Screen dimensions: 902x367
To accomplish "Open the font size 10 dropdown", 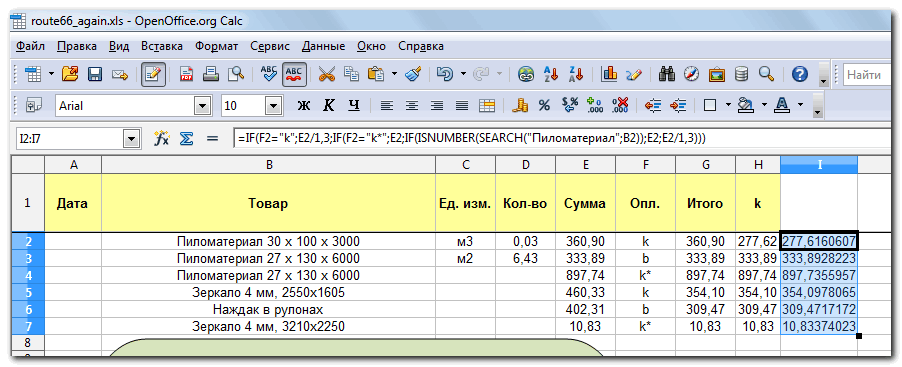I will (x=273, y=106).
